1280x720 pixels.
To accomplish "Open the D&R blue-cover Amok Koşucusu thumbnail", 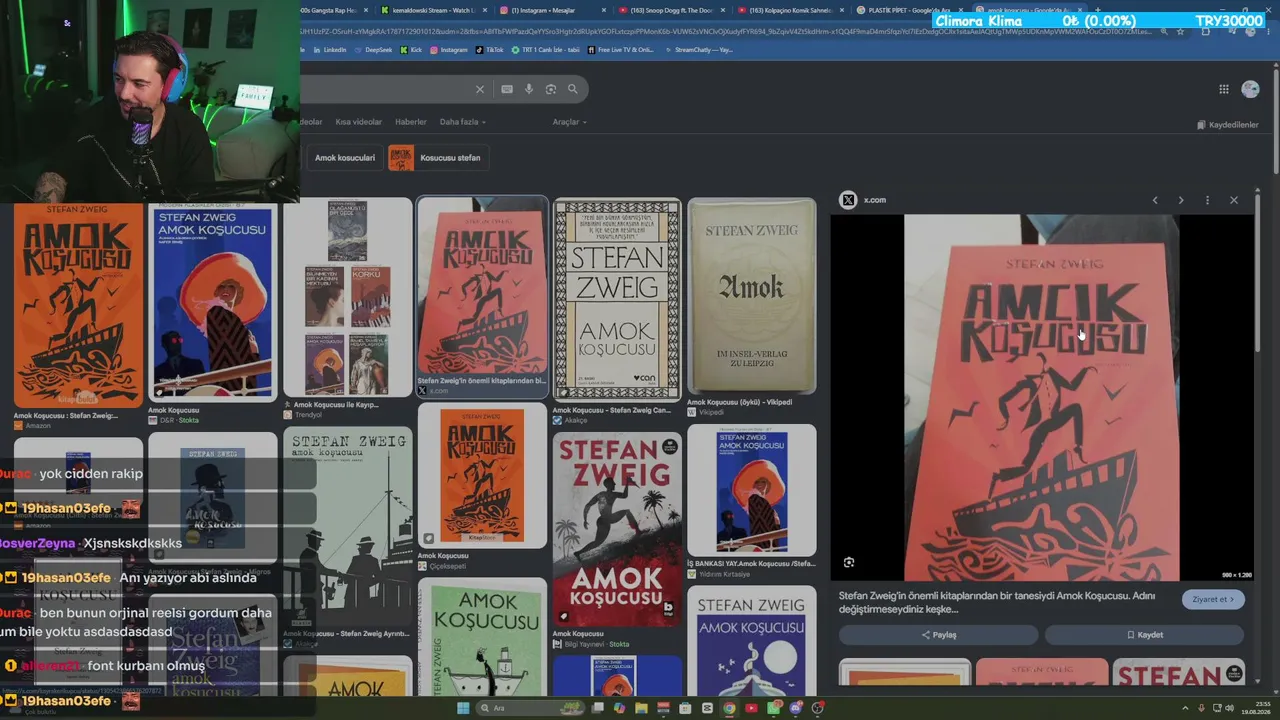I will [213, 302].
